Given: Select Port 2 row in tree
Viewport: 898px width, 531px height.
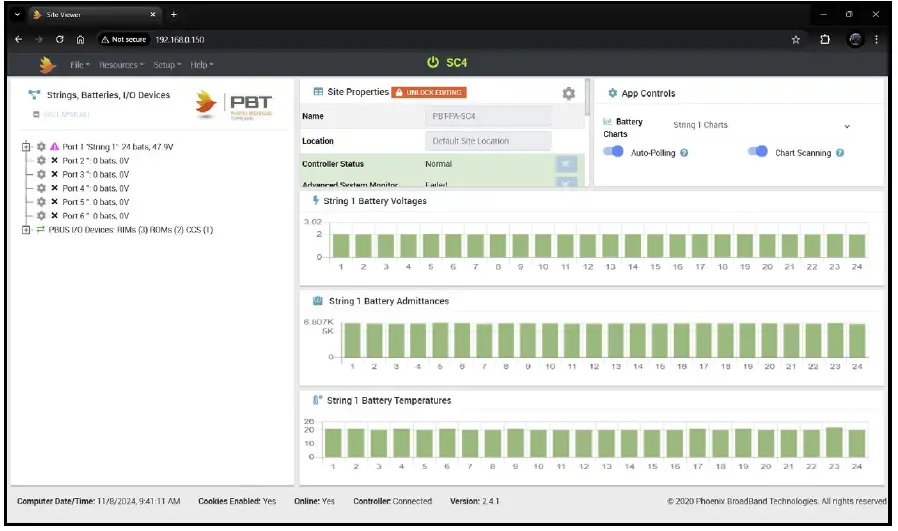Looking at the screenshot, I should [96, 160].
